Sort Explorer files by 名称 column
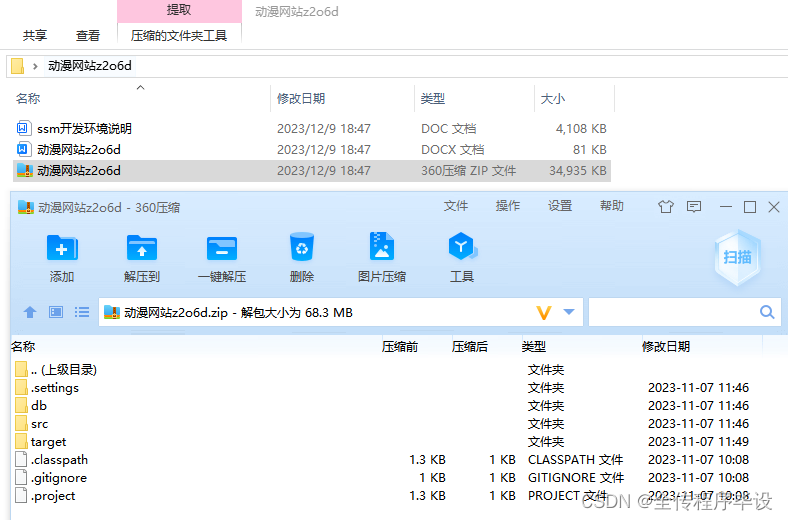 [x=28, y=98]
